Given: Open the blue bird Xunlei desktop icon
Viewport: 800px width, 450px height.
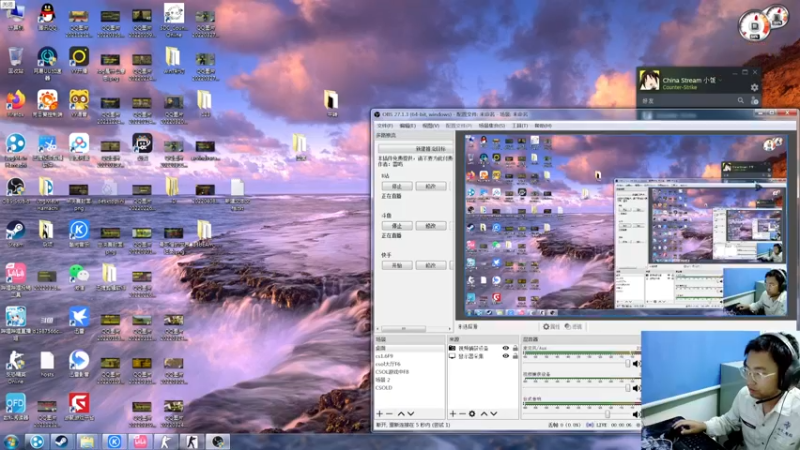Looking at the screenshot, I should click(x=79, y=319).
